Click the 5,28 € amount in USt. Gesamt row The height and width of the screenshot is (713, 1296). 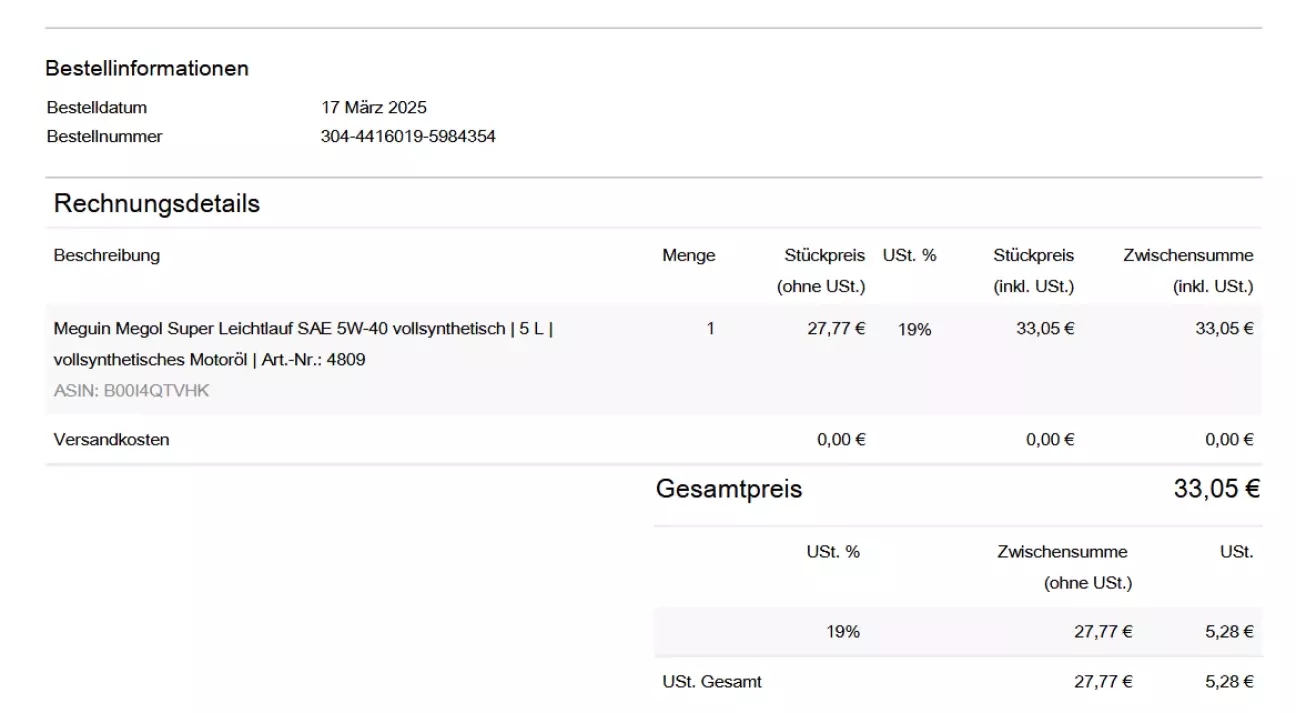click(x=1229, y=682)
